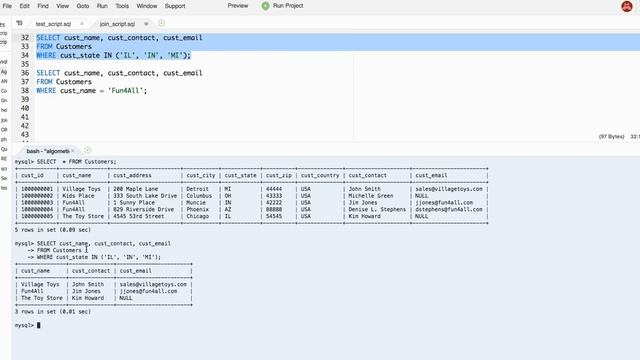Open the red user avatar icon

[627, 6]
